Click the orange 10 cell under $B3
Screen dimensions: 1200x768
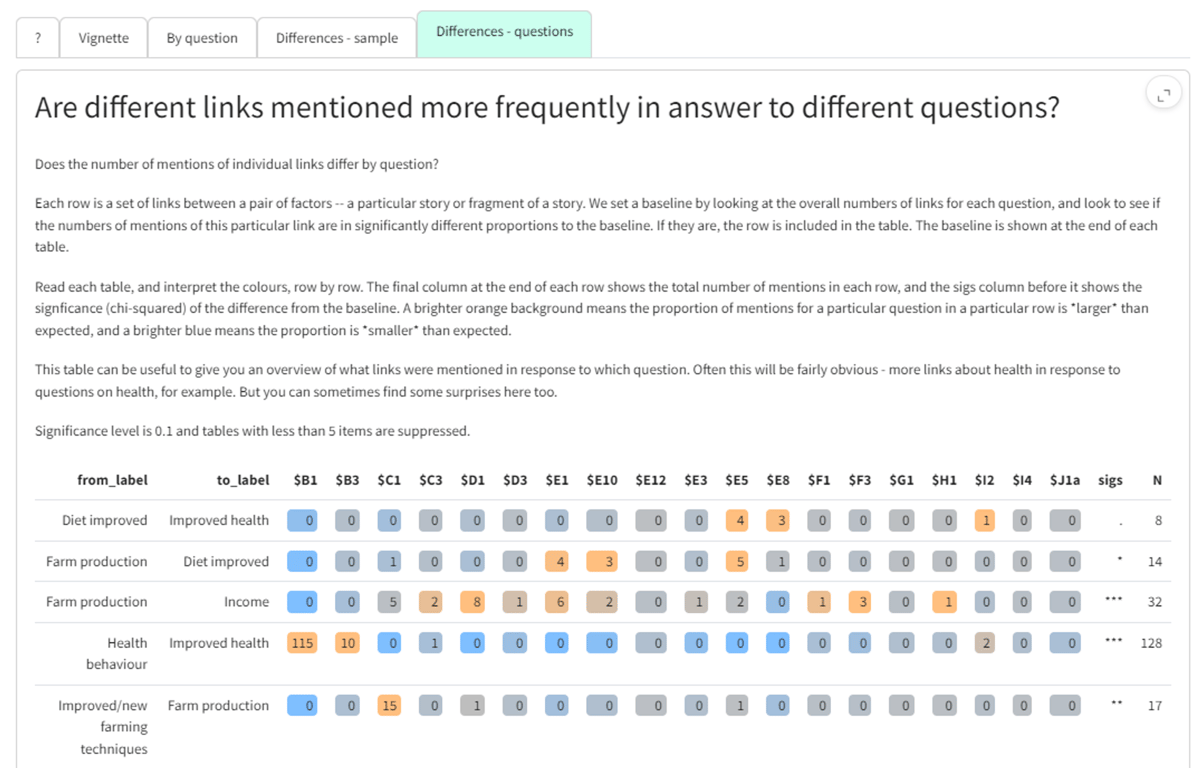[347, 643]
